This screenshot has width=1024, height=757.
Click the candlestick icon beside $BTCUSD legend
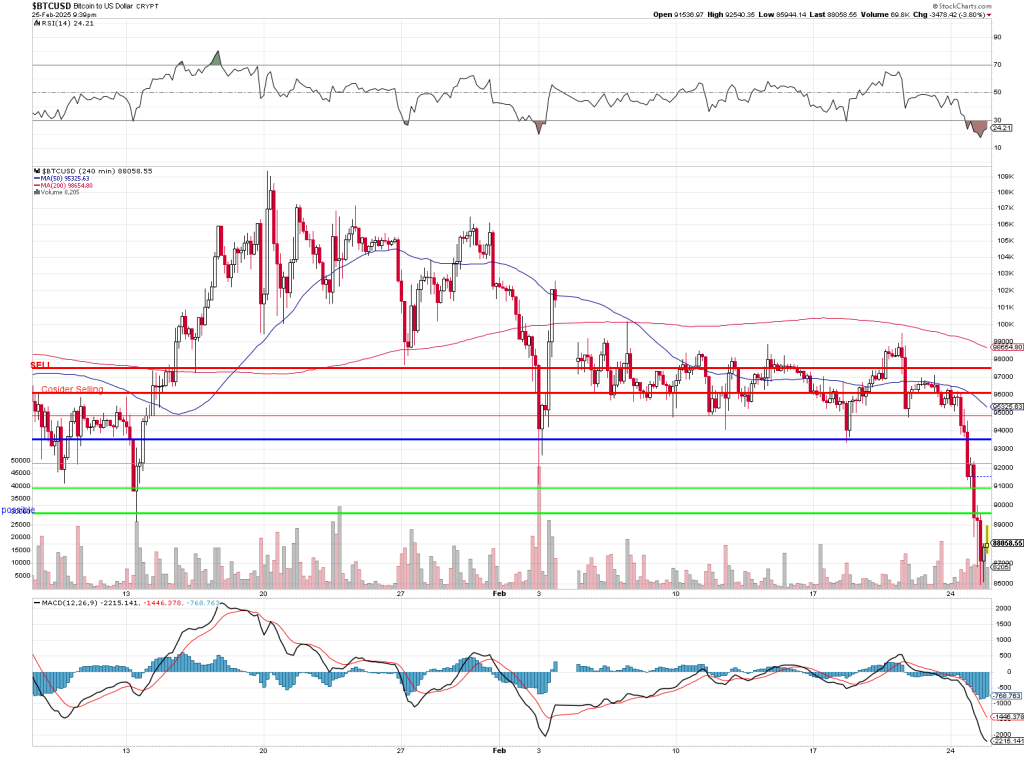pyautogui.click(x=36, y=171)
